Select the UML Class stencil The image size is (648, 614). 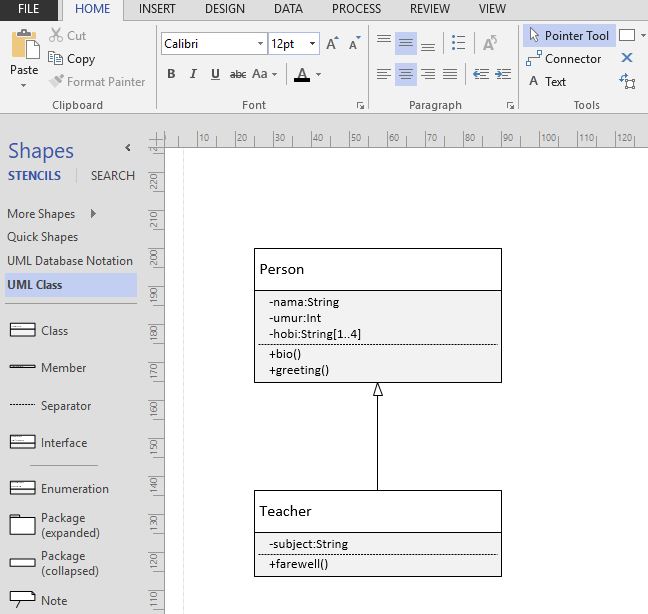tap(71, 285)
